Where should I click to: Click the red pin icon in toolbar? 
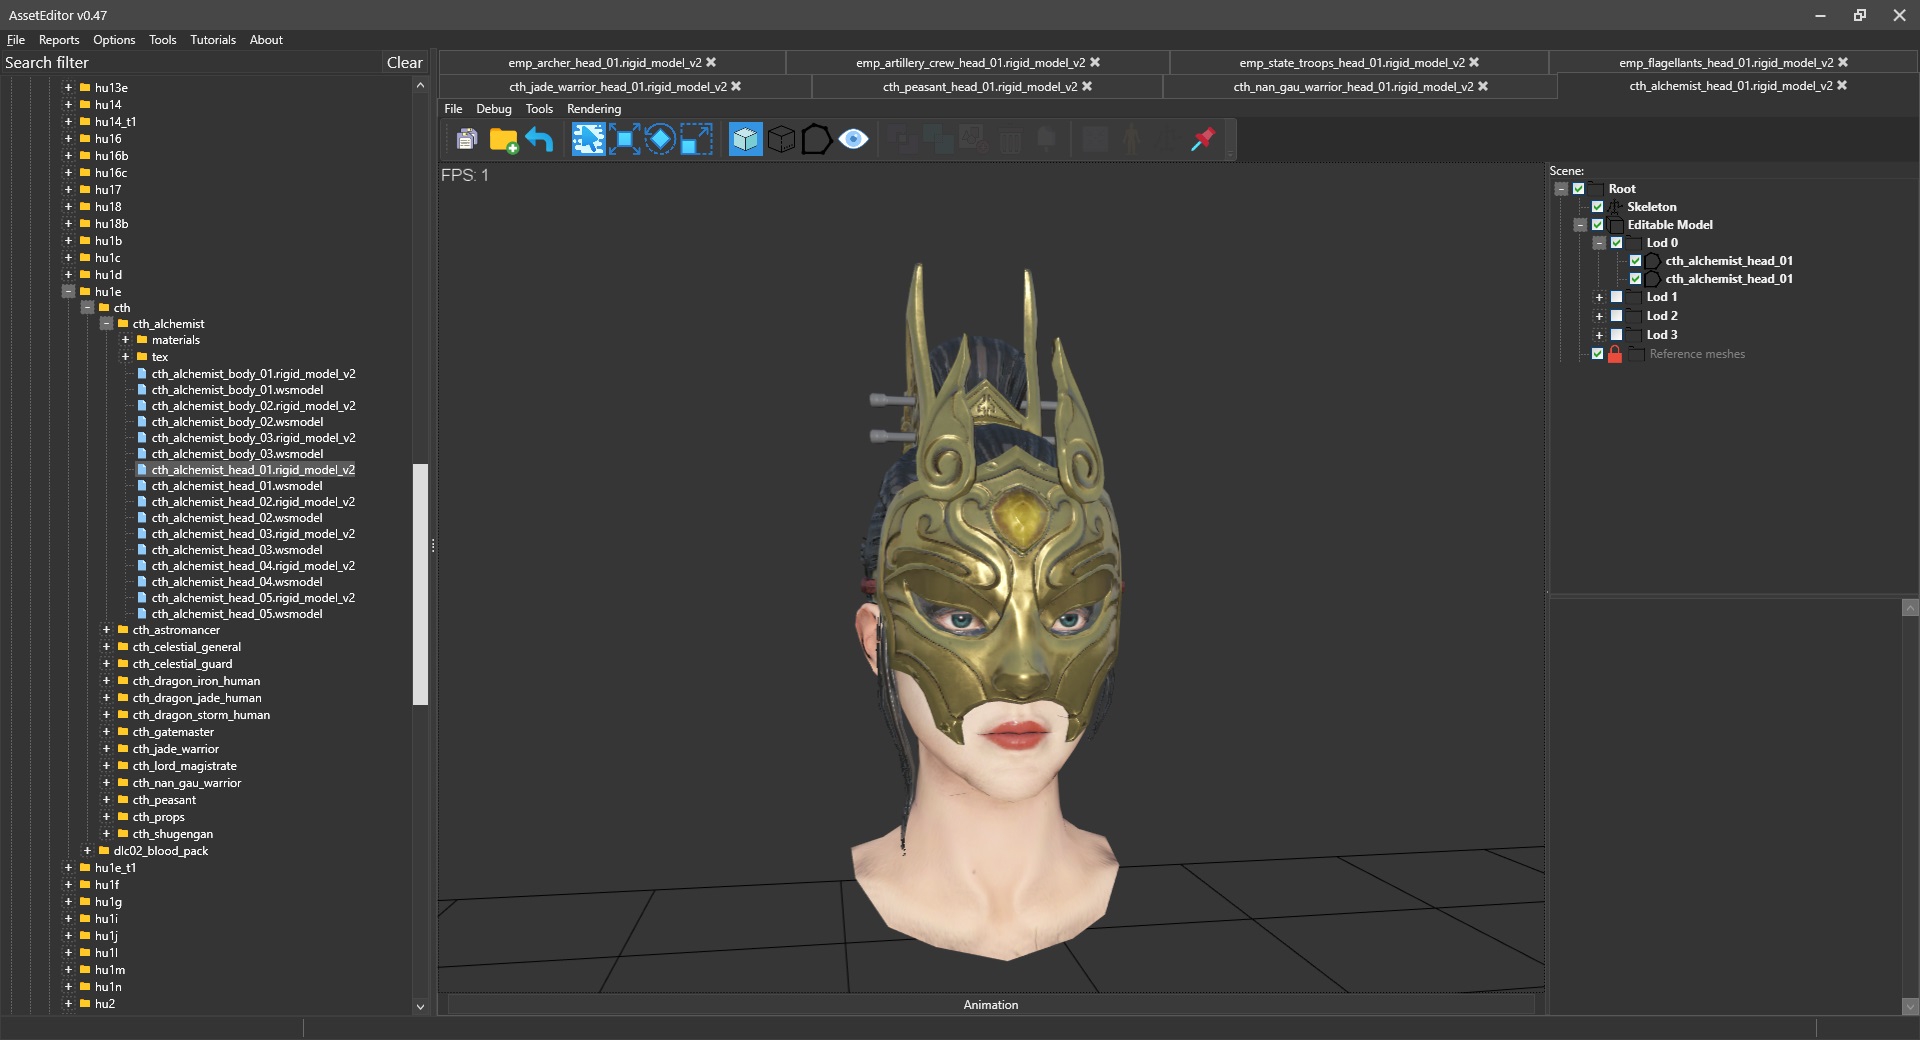click(1203, 140)
